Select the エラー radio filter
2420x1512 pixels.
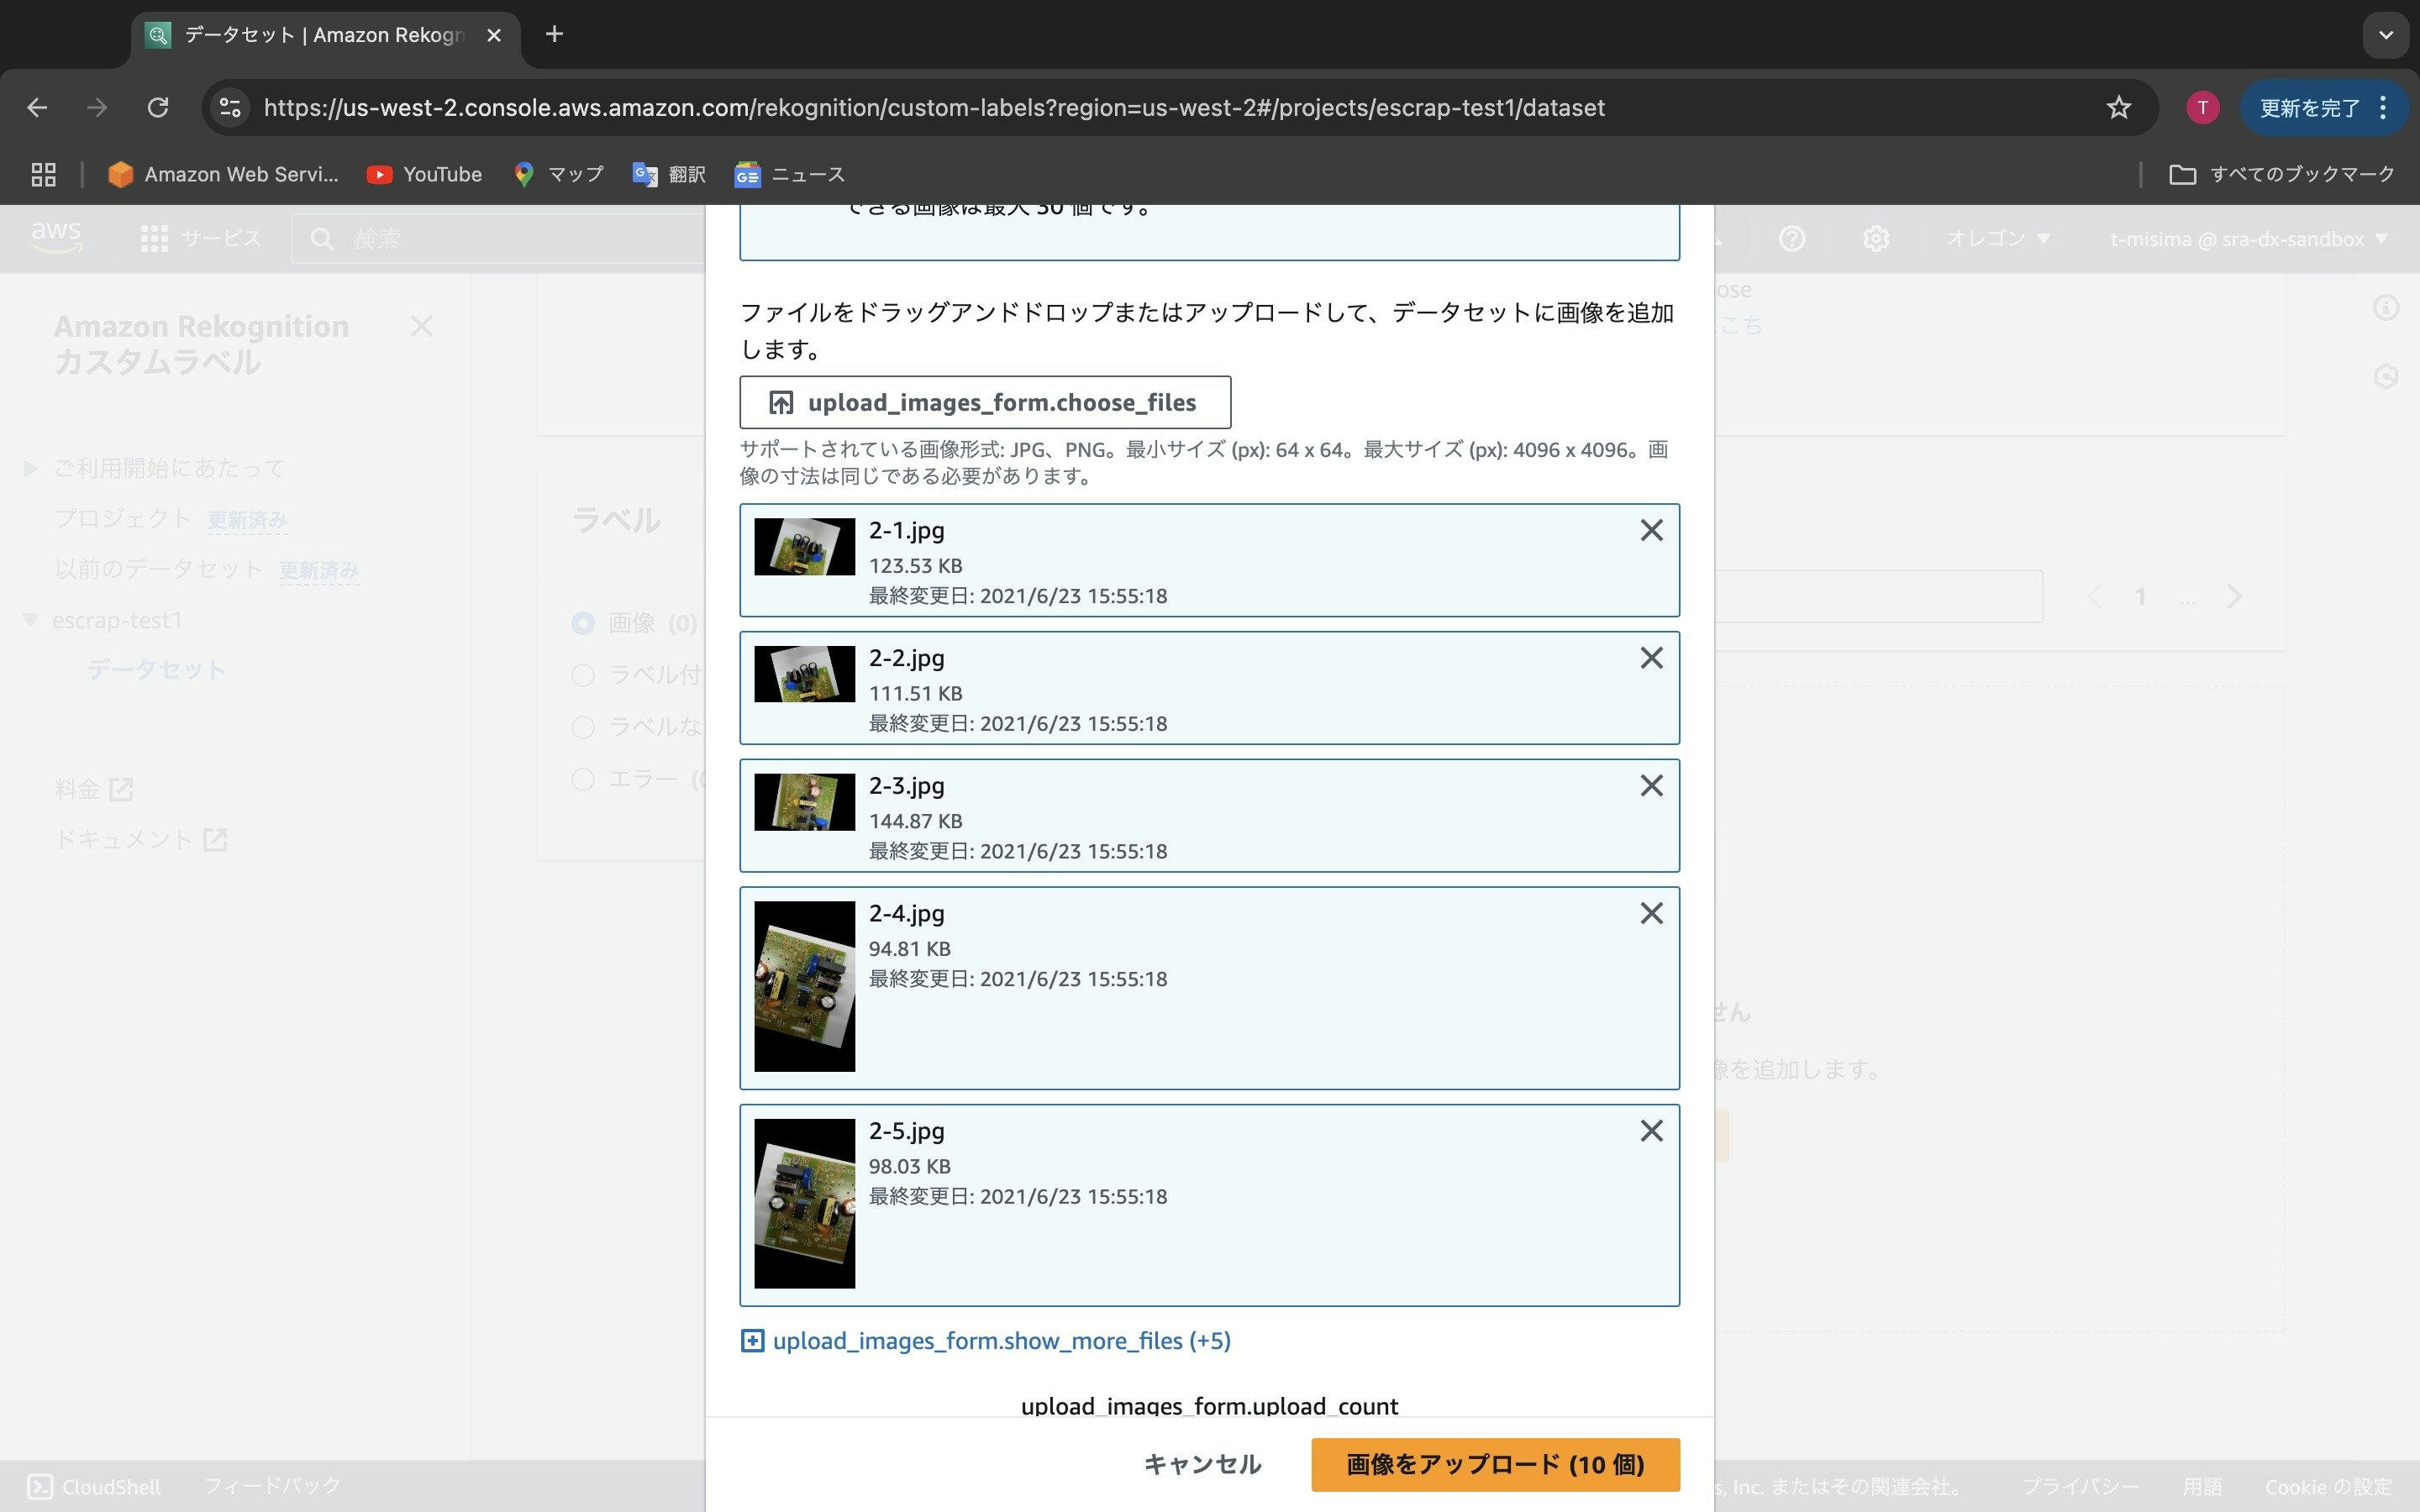coord(583,778)
